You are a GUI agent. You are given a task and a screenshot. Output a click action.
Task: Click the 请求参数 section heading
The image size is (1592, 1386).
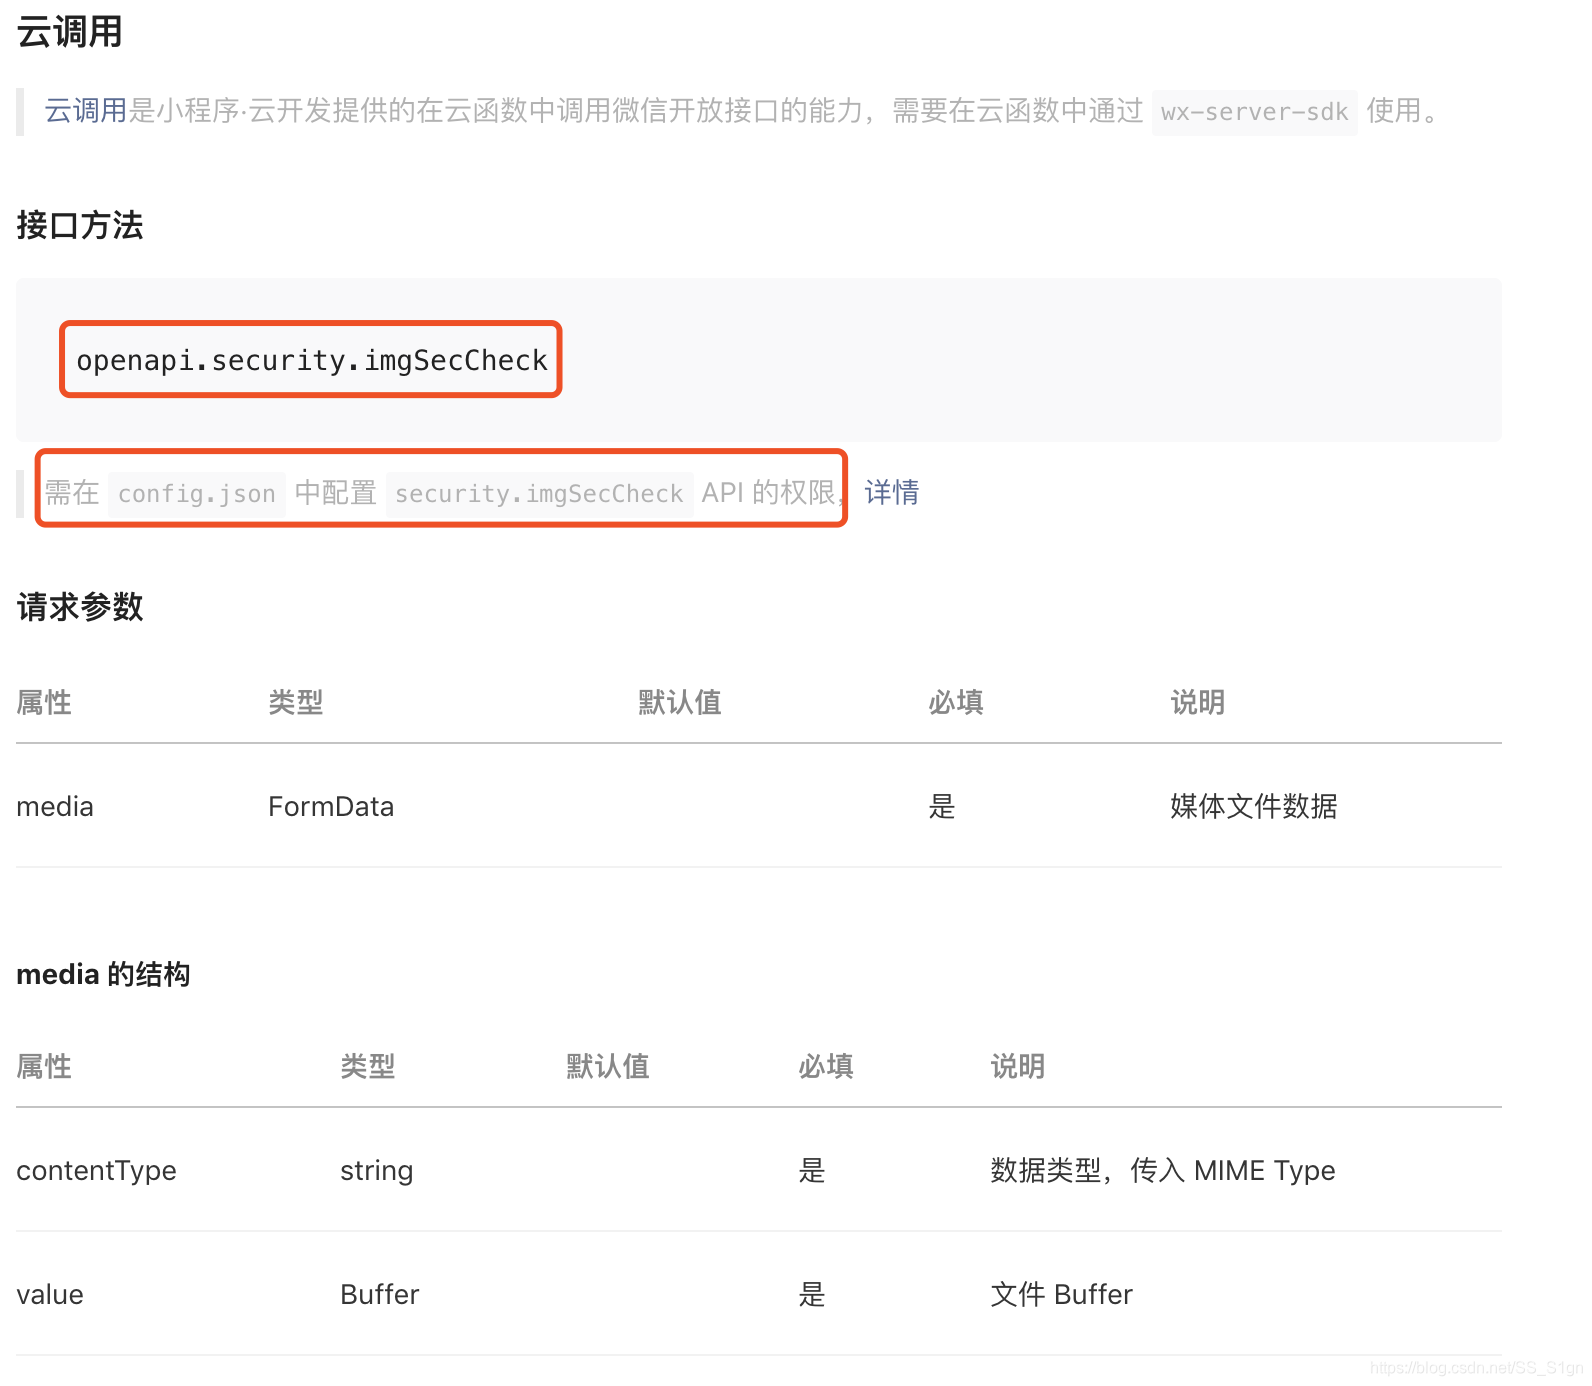(80, 607)
